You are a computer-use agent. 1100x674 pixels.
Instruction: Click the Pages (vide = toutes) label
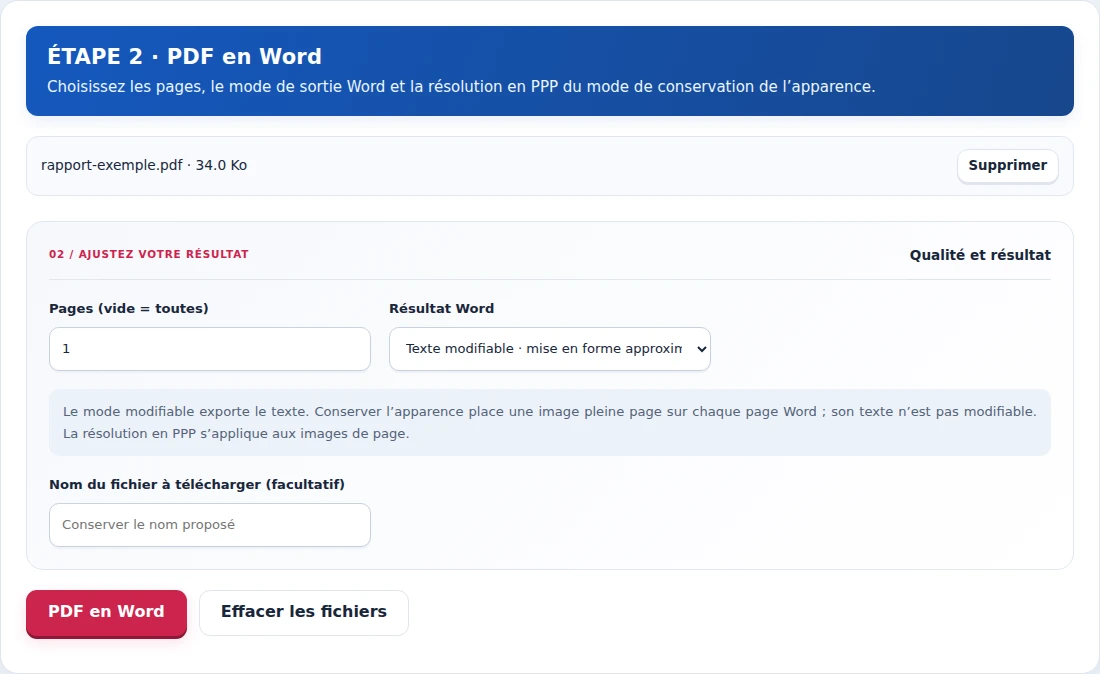(128, 309)
